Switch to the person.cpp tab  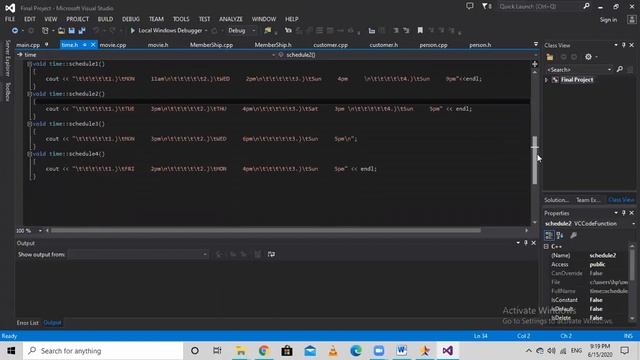[x=433, y=45]
